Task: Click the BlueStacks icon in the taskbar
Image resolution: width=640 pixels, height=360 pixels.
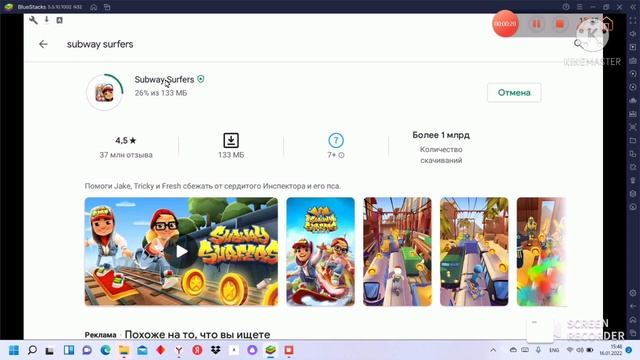Action: 270,350
